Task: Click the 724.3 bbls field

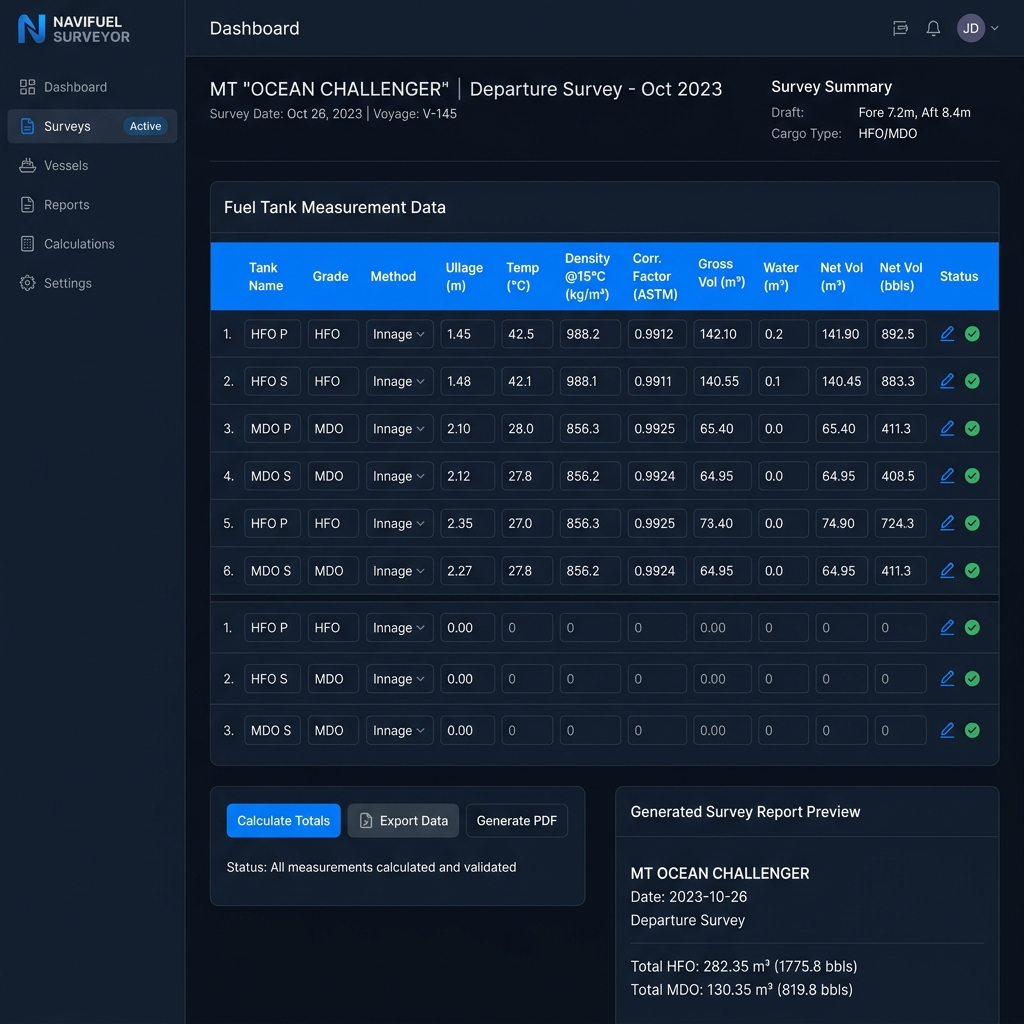Action: (900, 523)
